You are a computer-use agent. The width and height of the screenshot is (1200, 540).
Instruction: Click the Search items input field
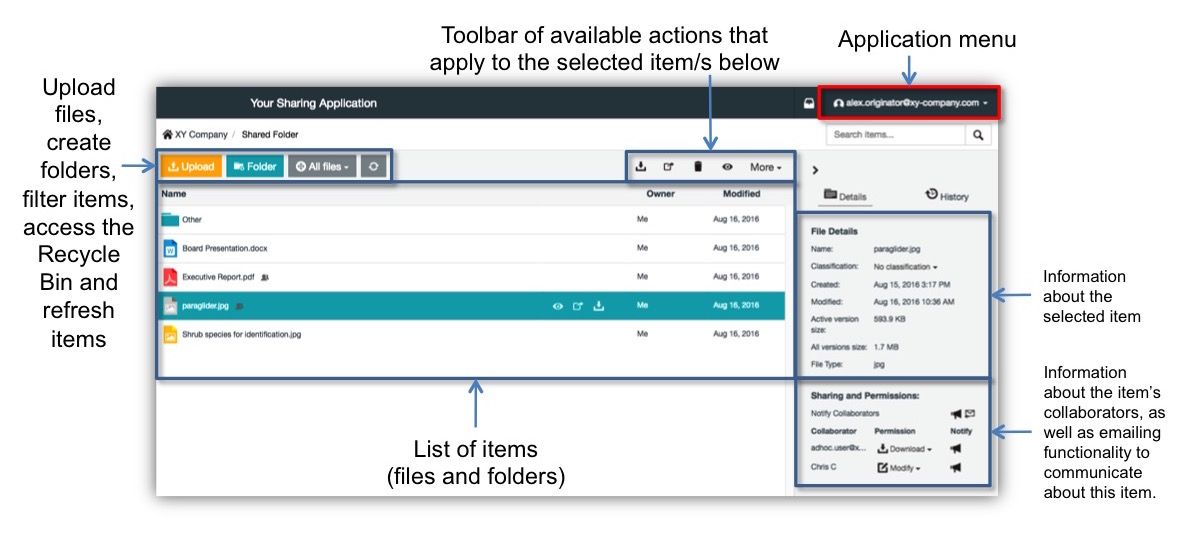pyautogui.click(x=895, y=134)
